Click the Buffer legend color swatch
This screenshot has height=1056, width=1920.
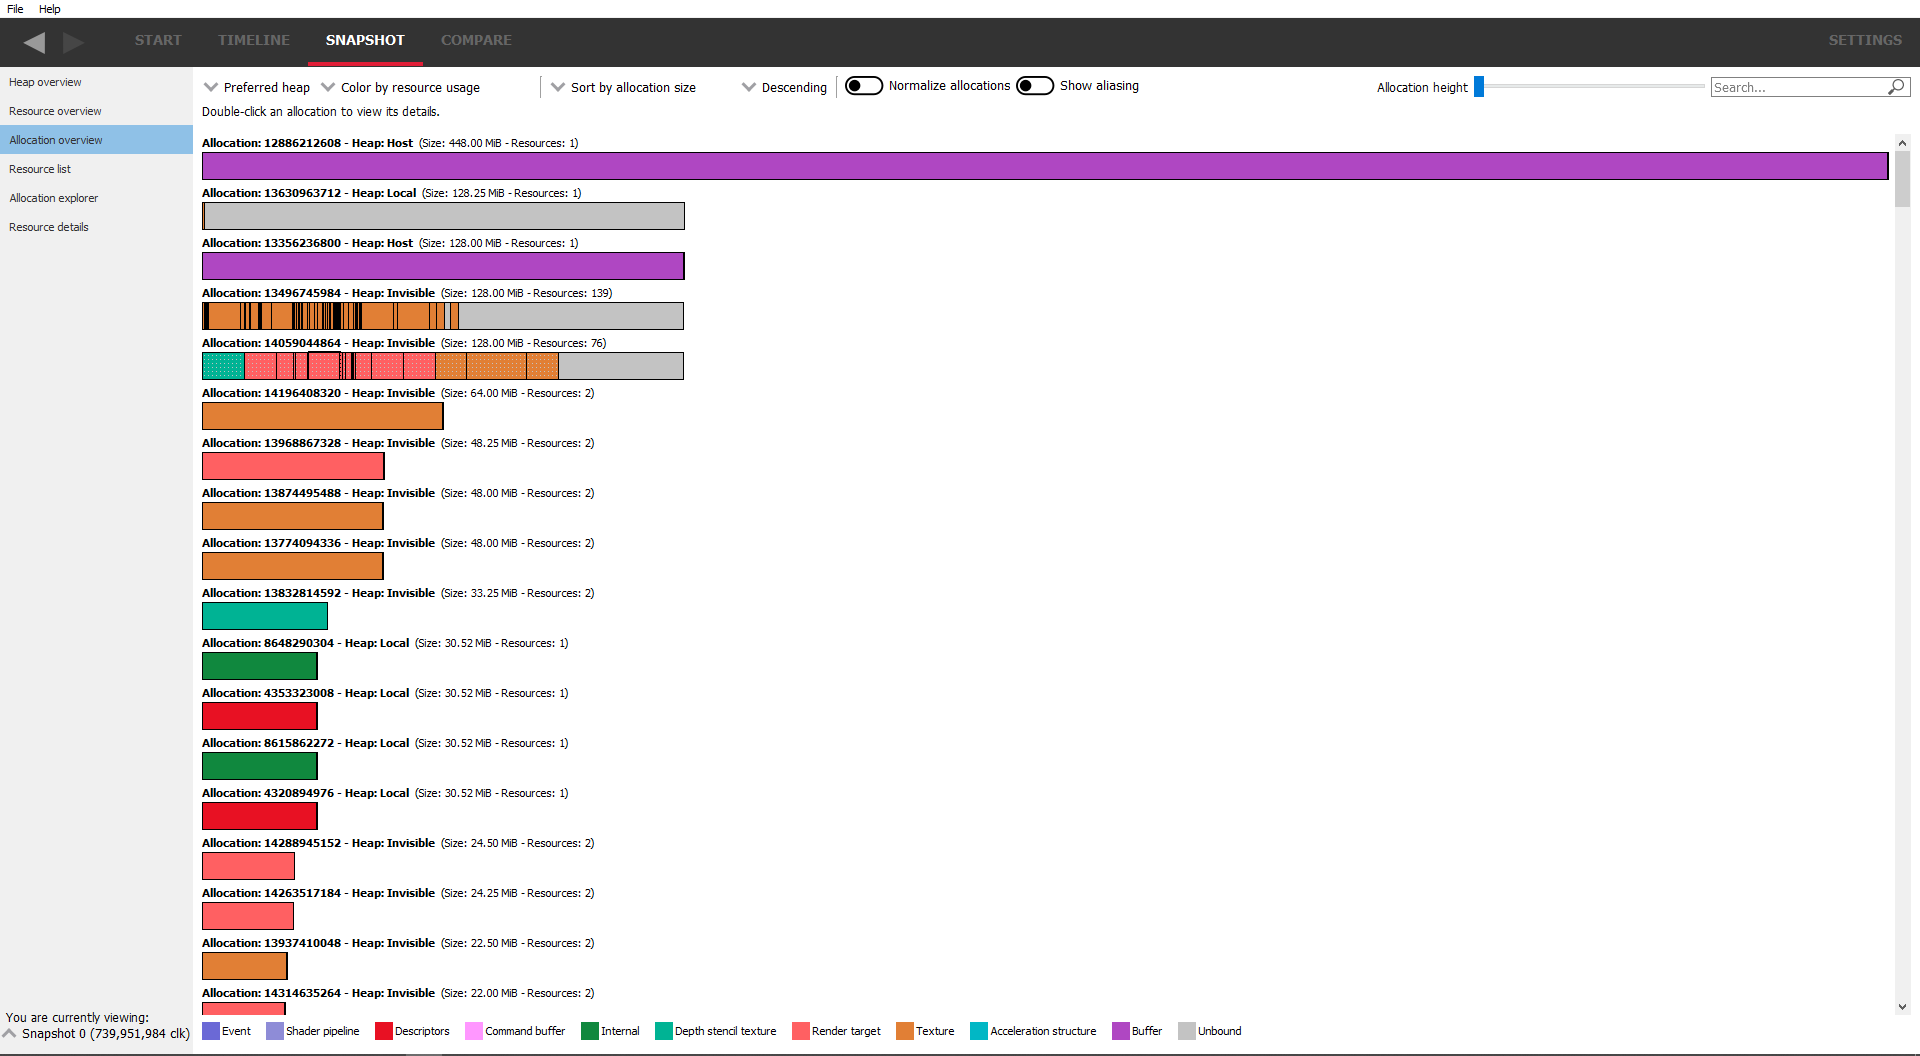pyautogui.click(x=1120, y=1031)
